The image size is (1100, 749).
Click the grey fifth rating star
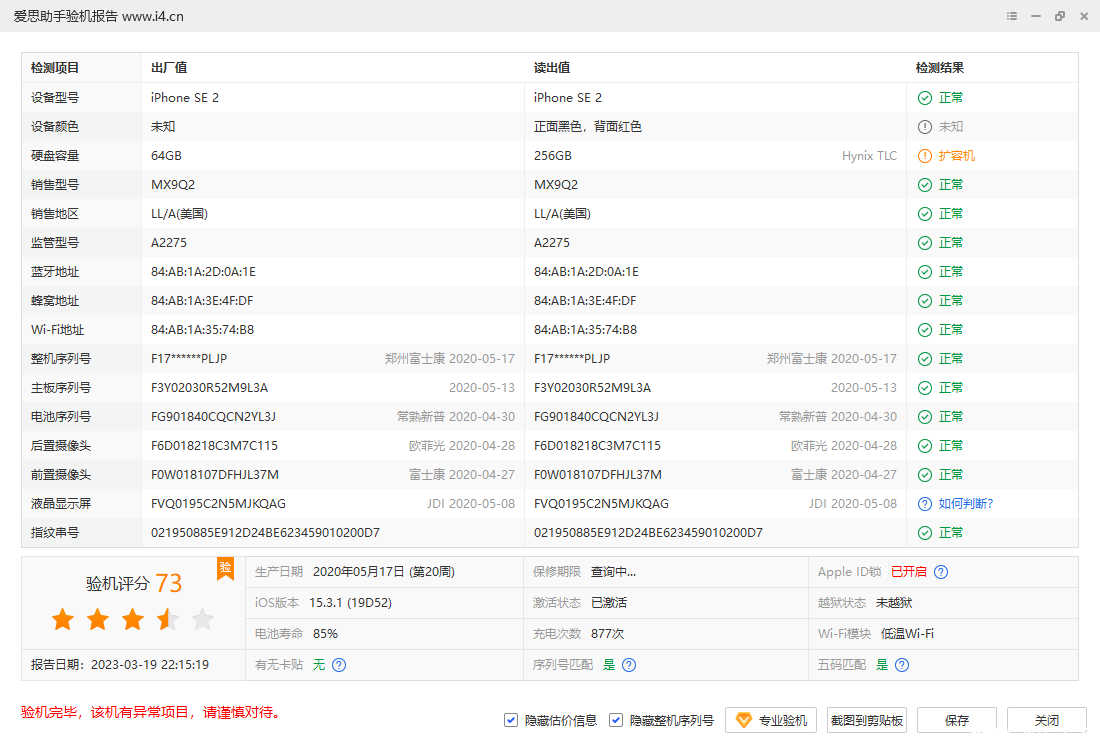click(203, 619)
